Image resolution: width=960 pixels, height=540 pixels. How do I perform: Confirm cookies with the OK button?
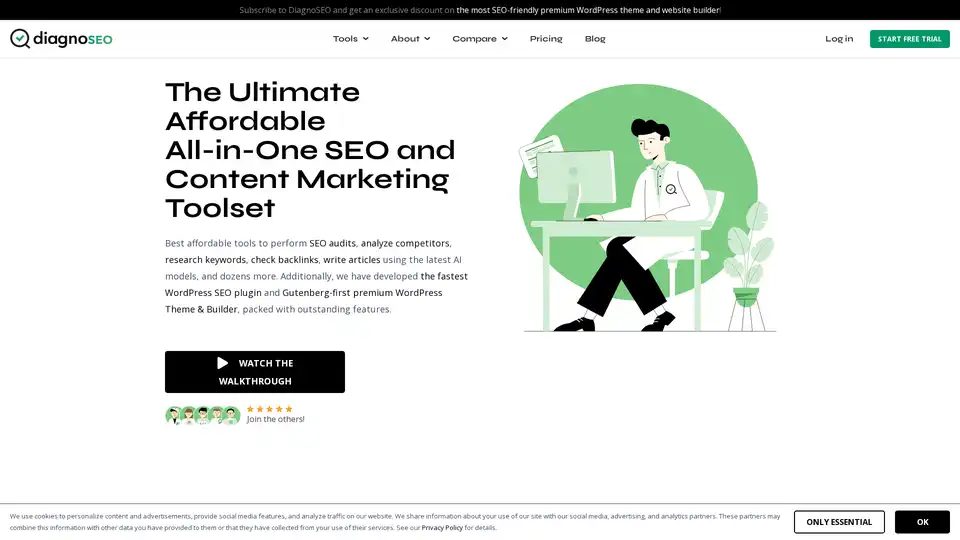(x=922, y=522)
